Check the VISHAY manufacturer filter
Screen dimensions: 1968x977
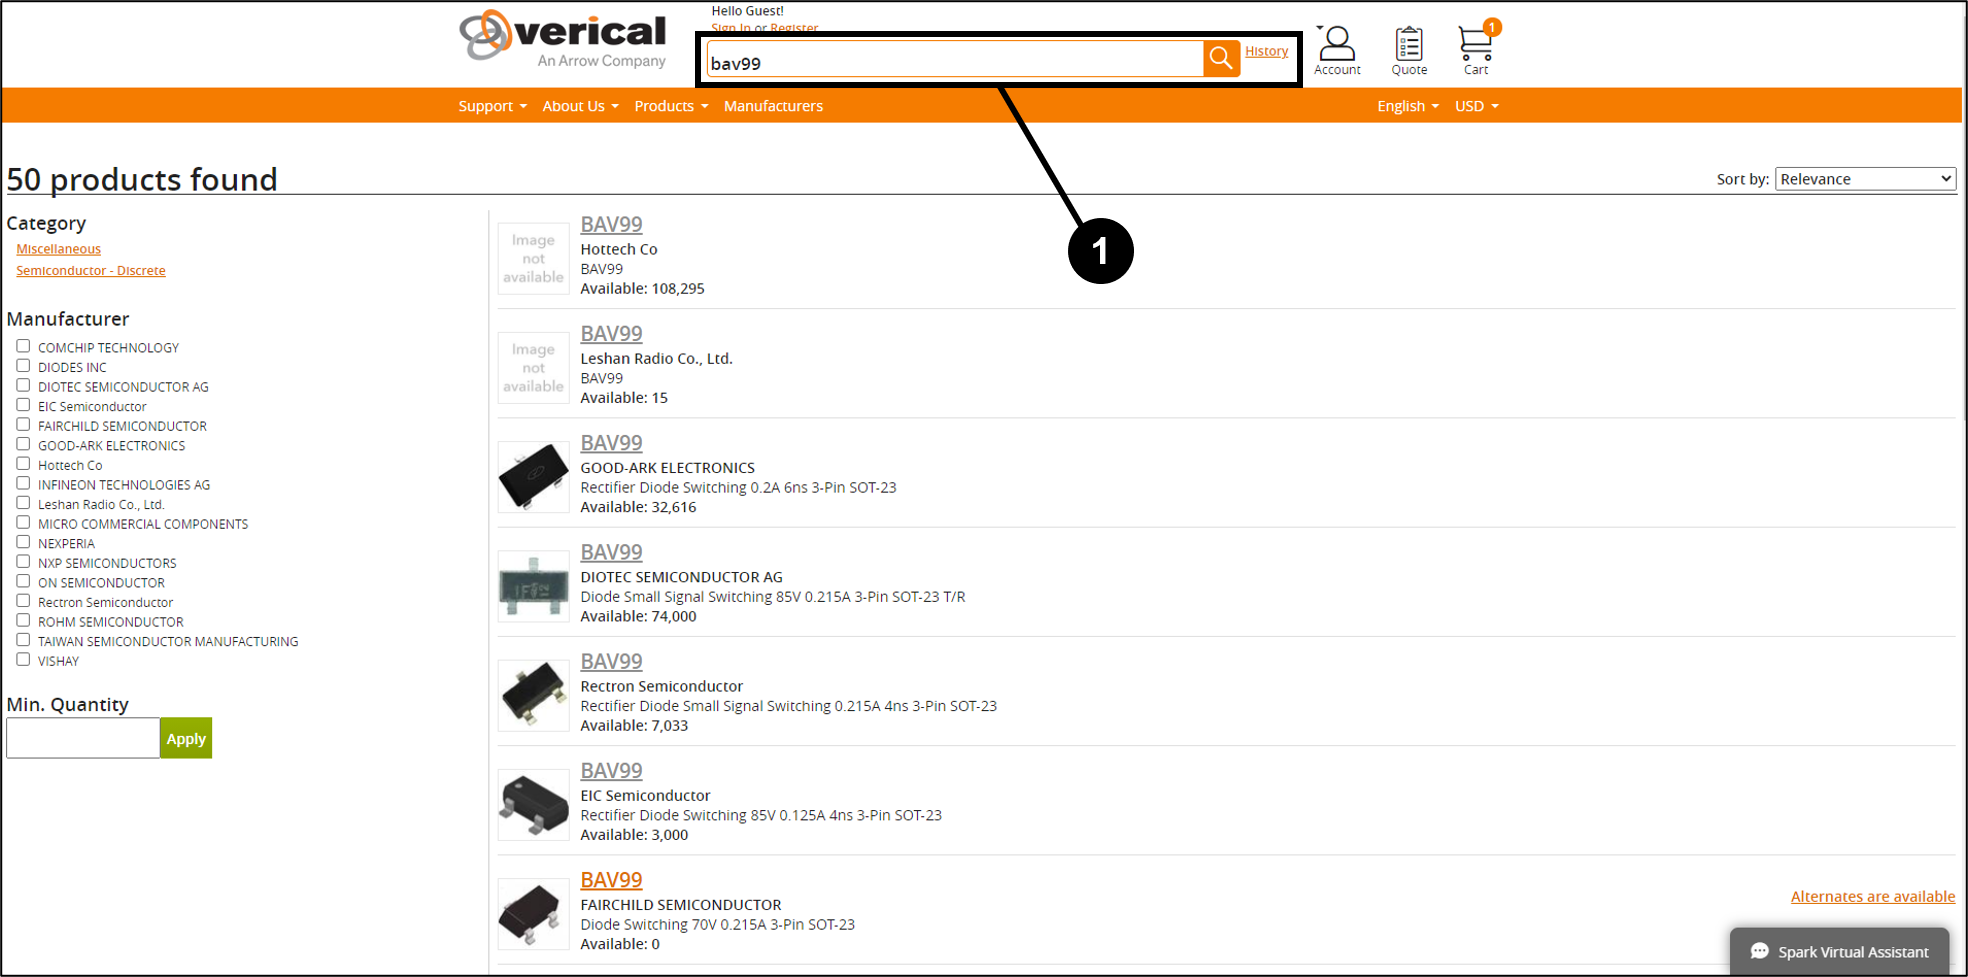(23, 658)
